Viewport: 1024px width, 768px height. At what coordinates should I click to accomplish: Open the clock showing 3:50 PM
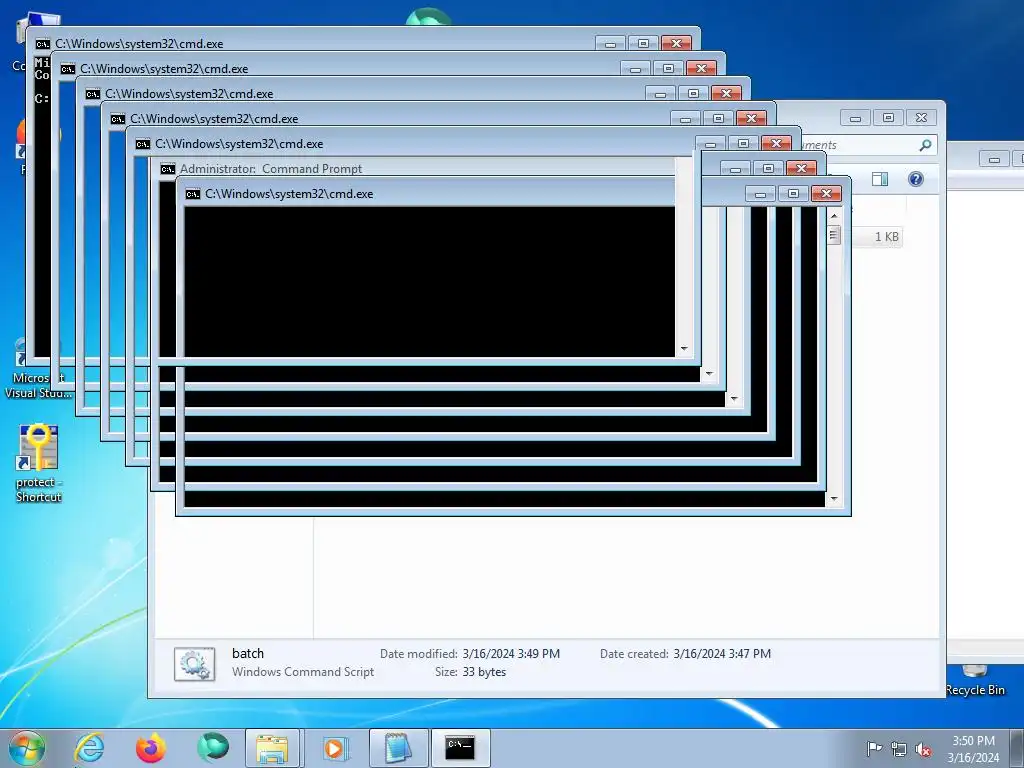point(973,749)
